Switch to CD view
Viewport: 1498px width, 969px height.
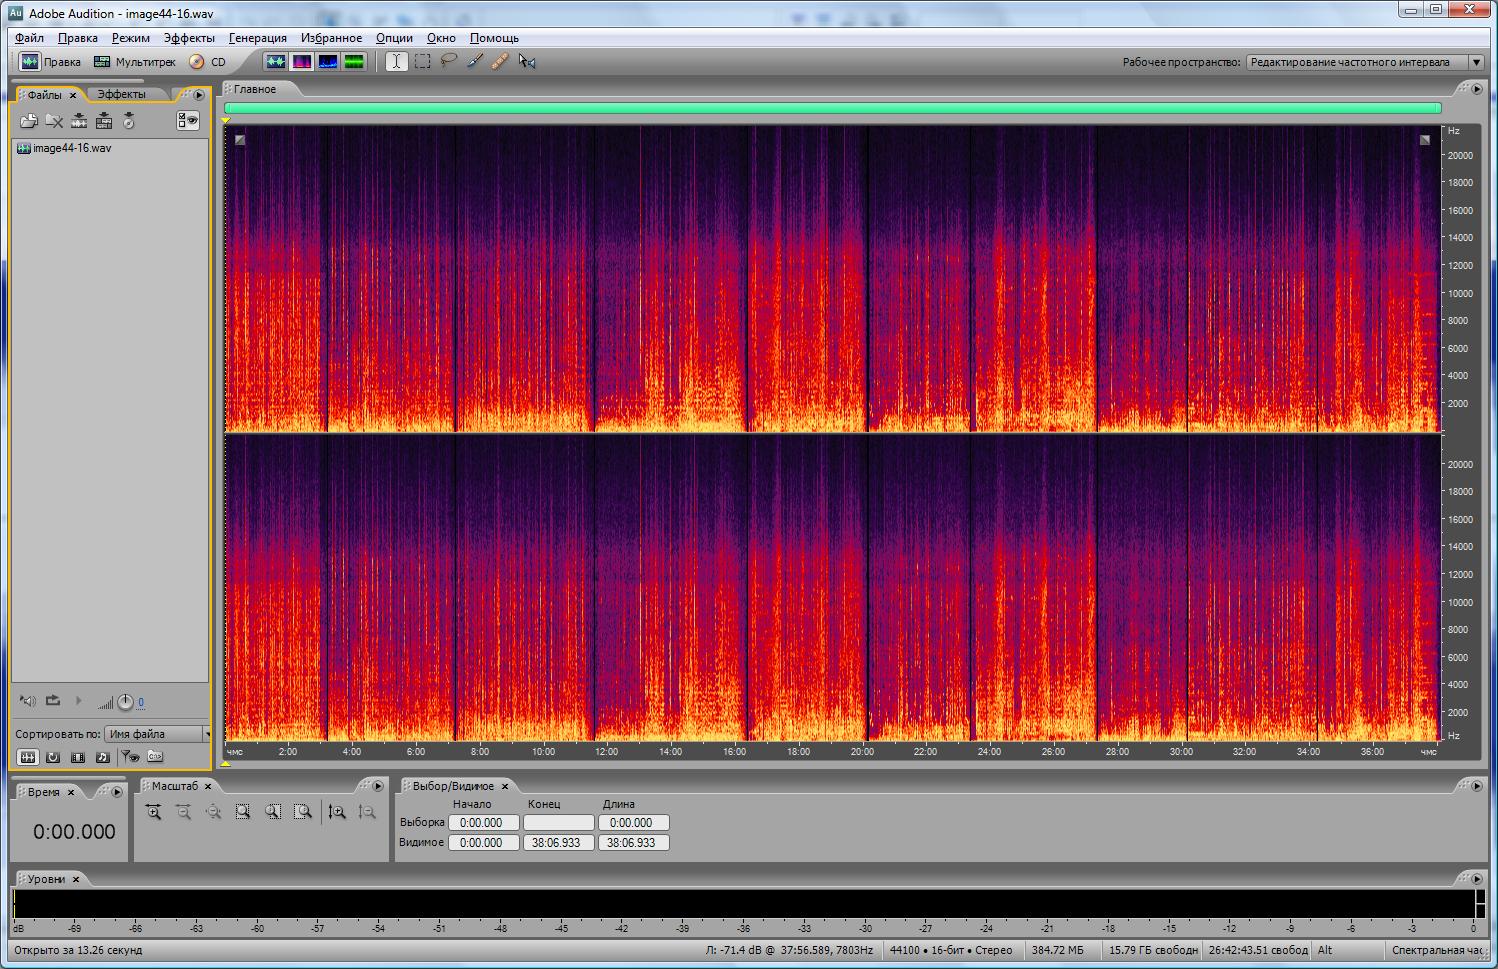pyautogui.click(x=208, y=62)
